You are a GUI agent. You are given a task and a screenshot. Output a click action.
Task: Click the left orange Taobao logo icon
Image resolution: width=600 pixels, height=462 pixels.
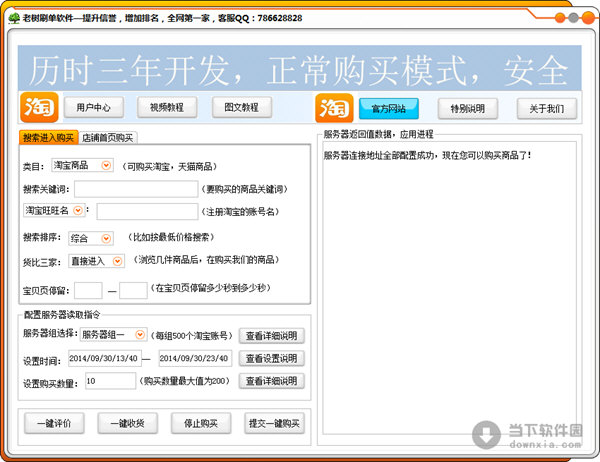[39, 107]
